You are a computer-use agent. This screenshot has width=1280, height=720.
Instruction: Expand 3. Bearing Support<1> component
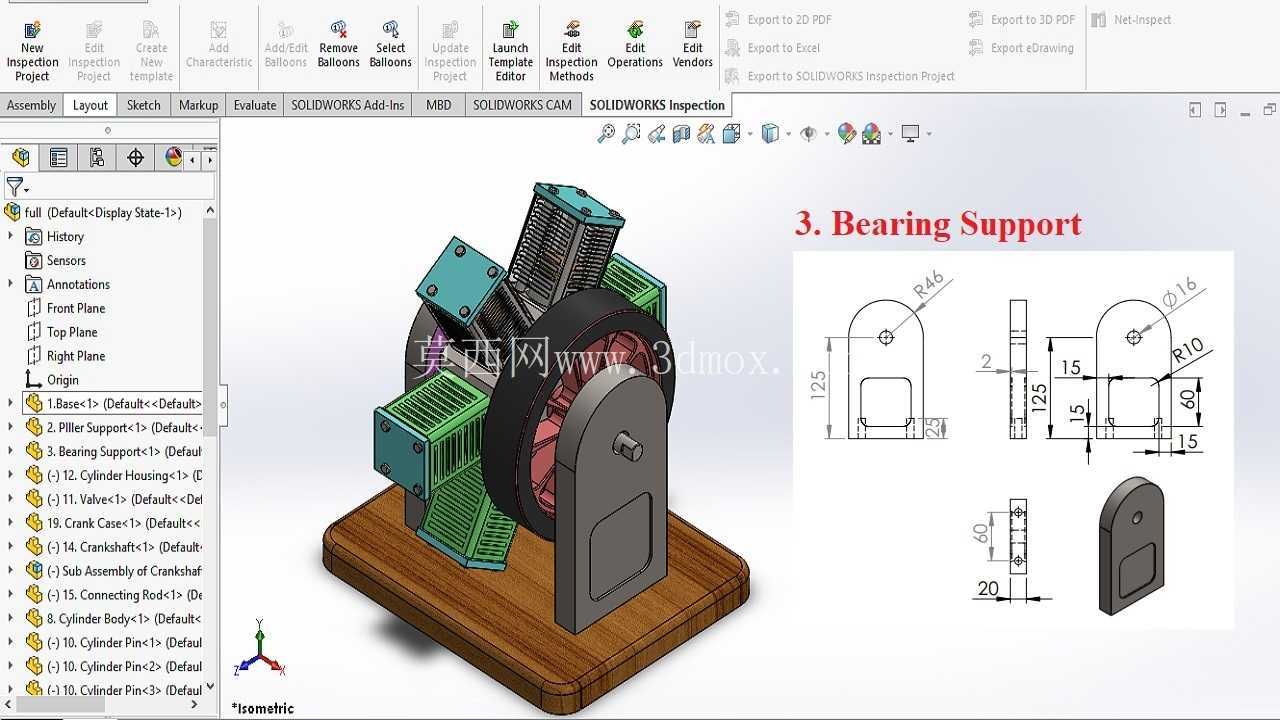pos(11,451)
